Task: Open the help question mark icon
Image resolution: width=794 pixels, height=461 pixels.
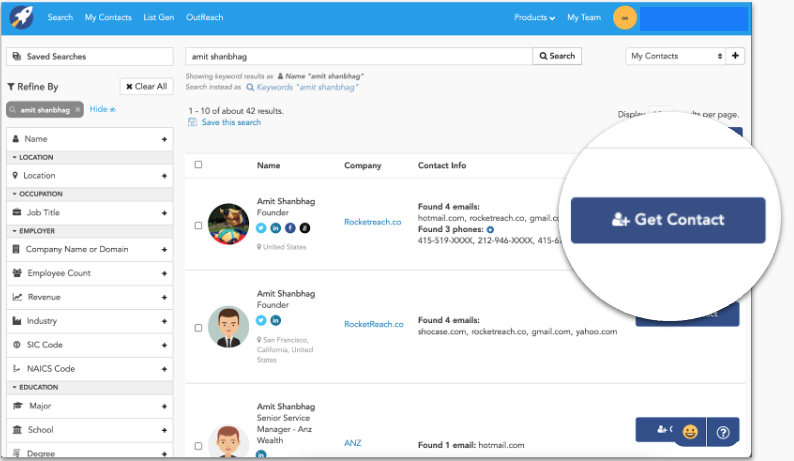Action: (x=723, y=432)
